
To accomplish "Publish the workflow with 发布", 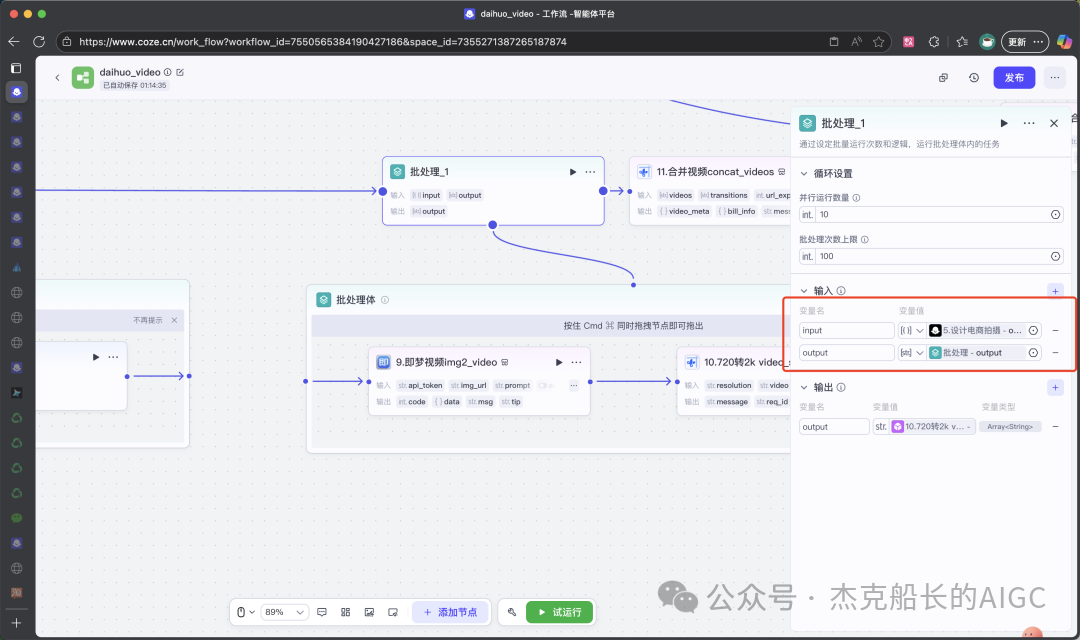I will pyautogui.click(x=1014, y=78).
